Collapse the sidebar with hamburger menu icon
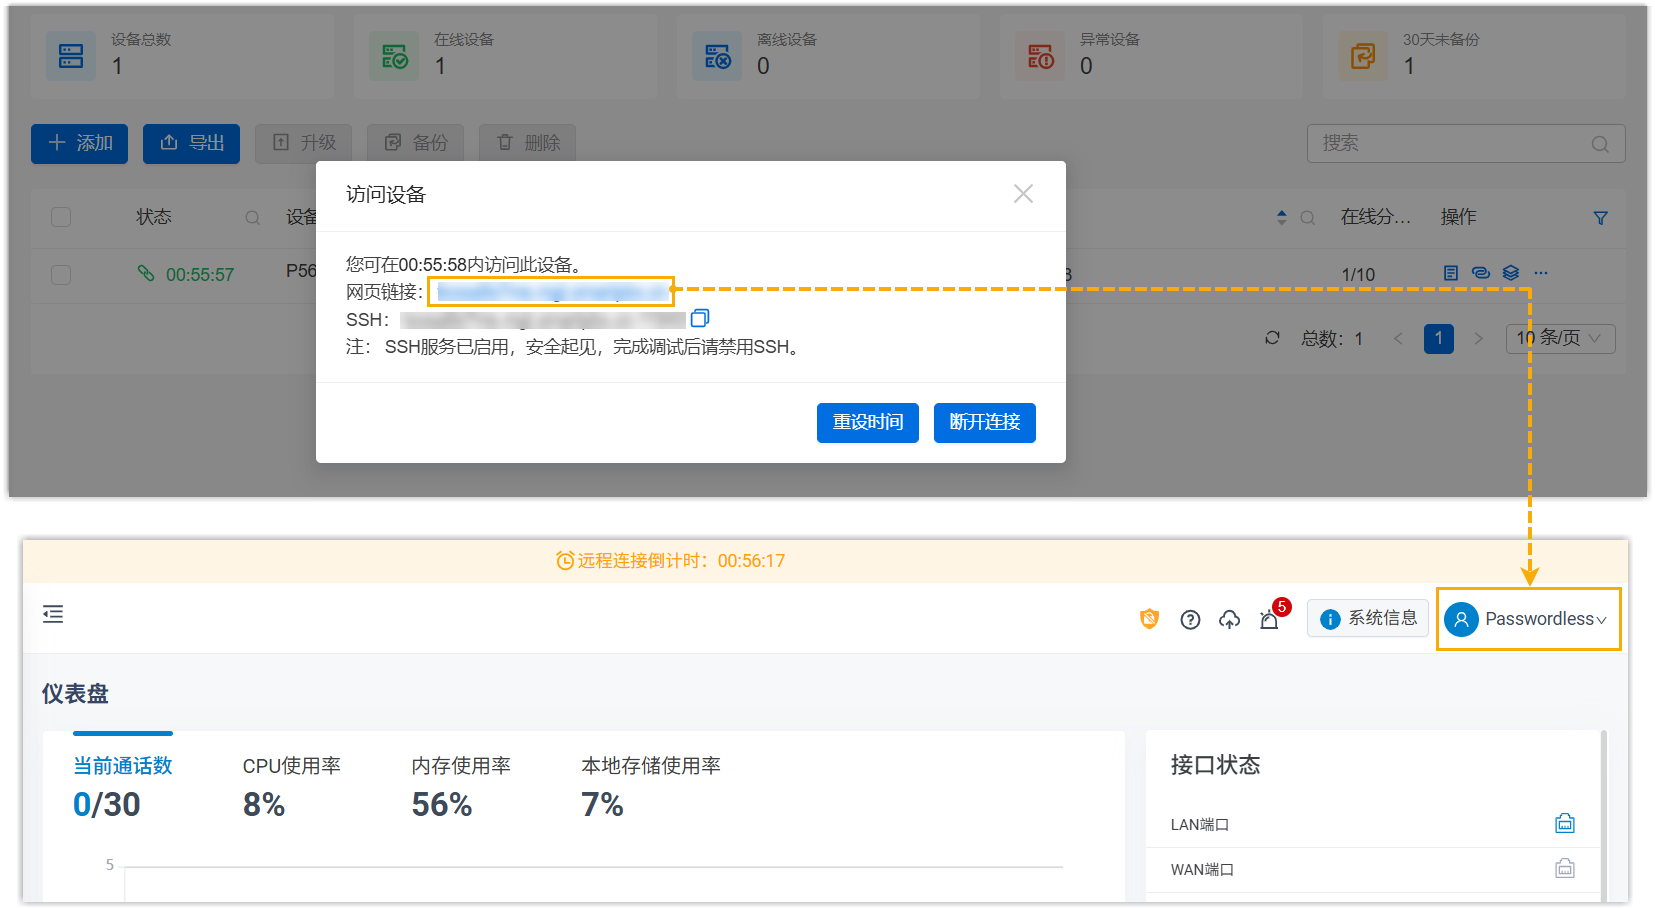 pos(53,614)
